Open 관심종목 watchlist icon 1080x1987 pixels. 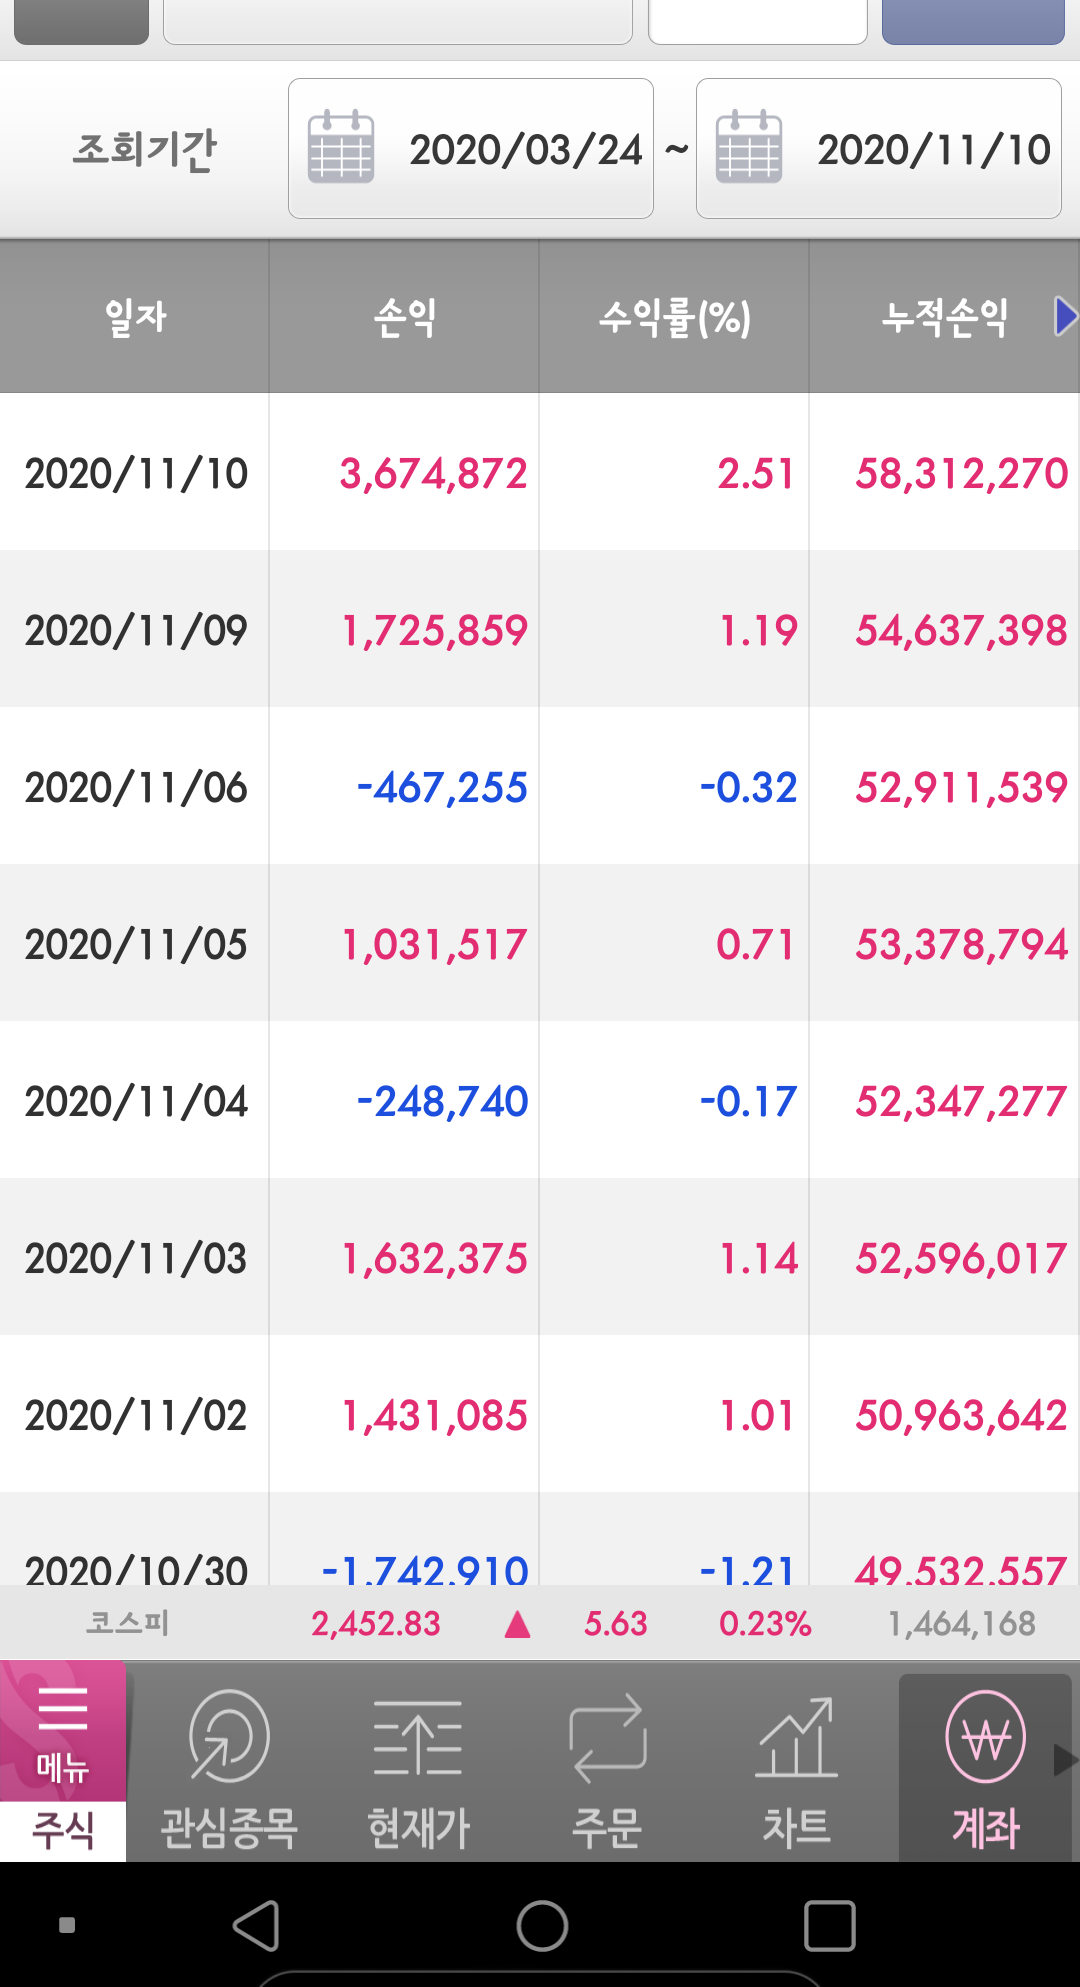(229, 1737)
